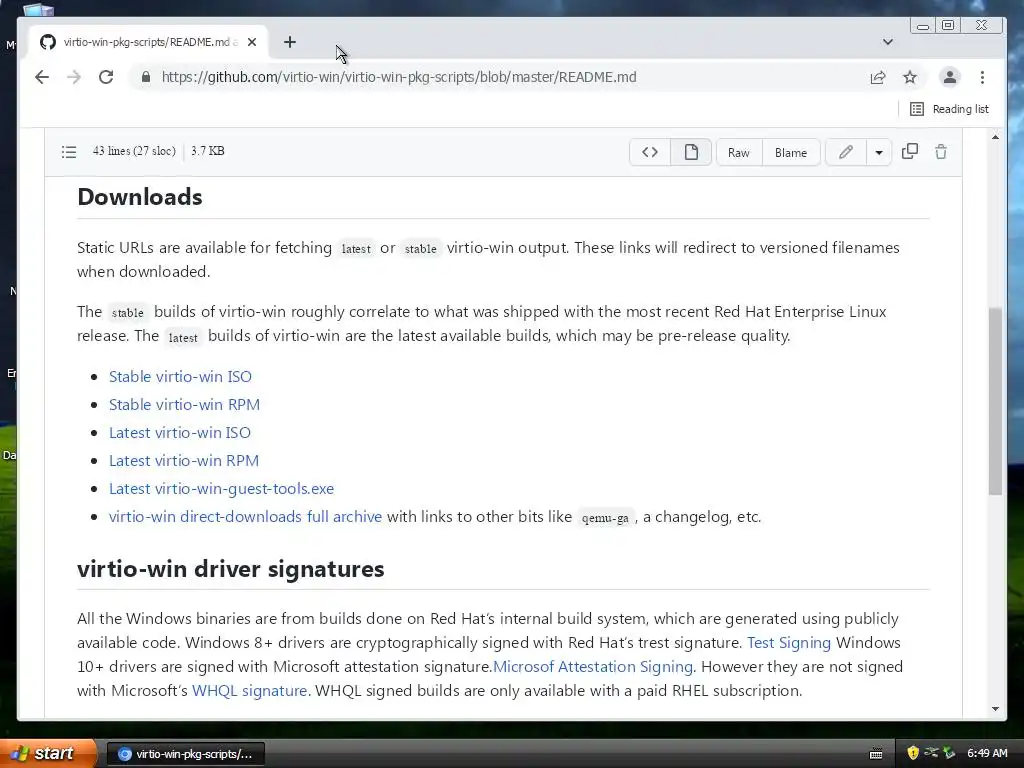The height and width of the screenshot is (768, 1024).
Task: Open the Blame view
Action: coord(791,152)
